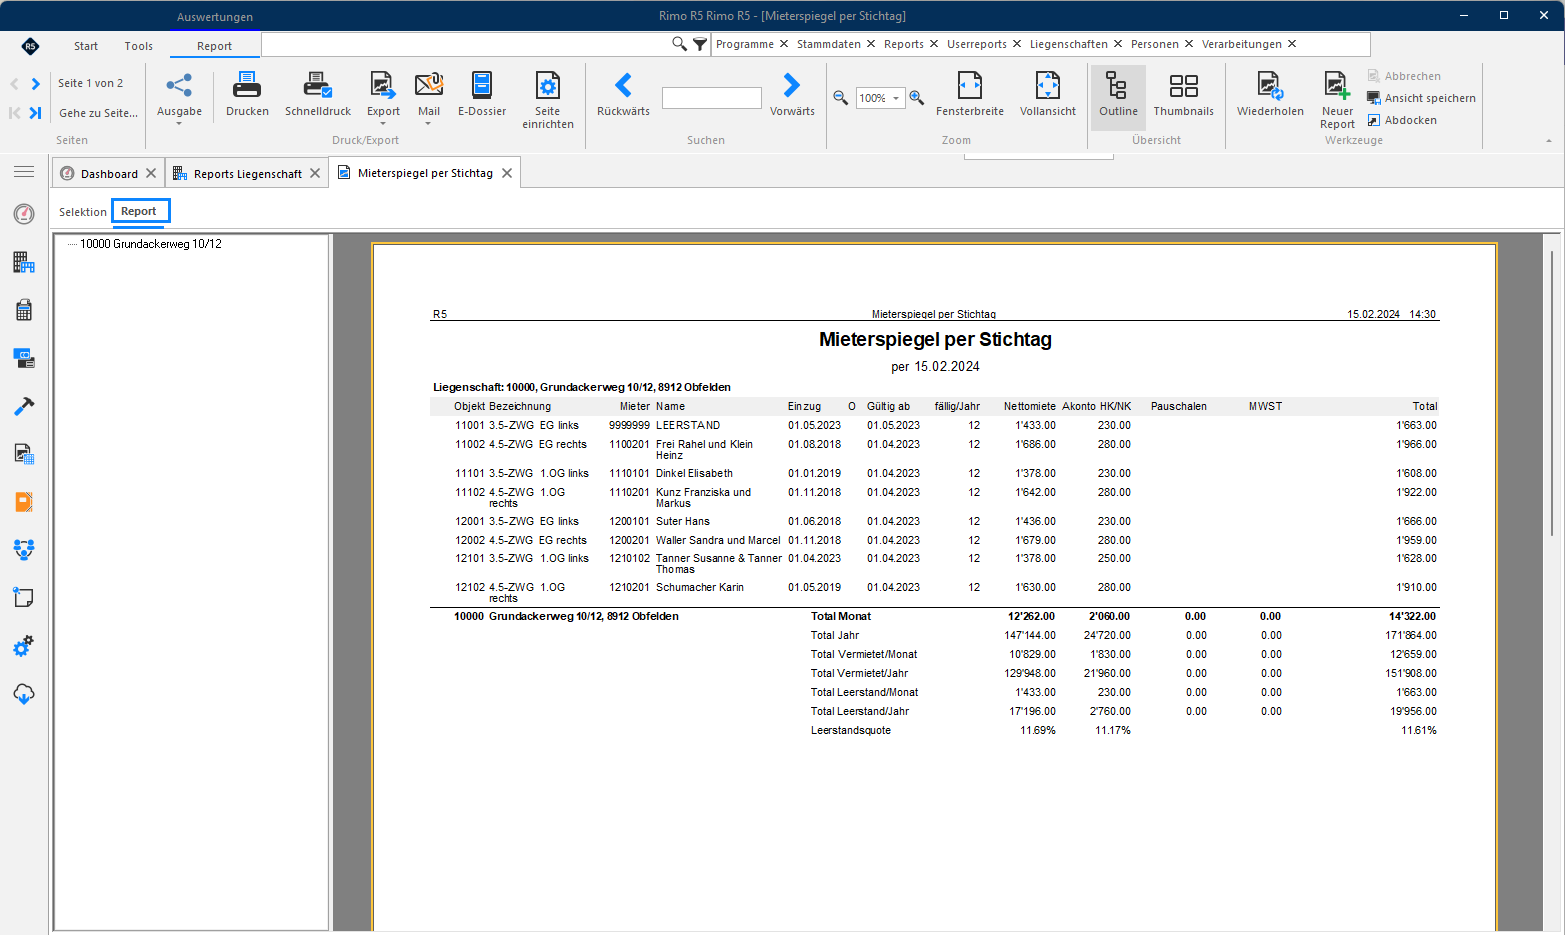Send the report by Mail
The image size is (1565, 935).
(x=429, y=97)
